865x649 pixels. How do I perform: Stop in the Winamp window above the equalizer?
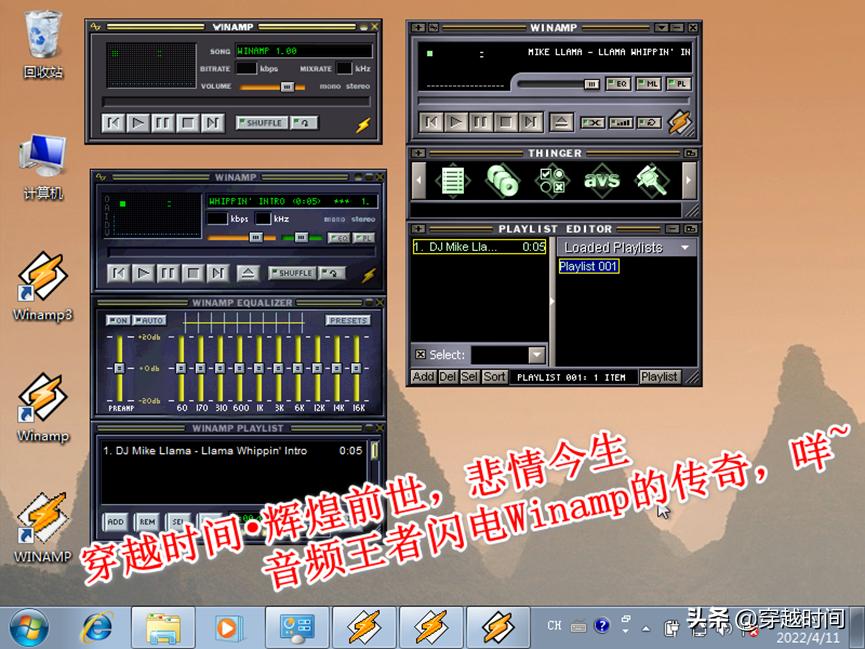[193, 273]
